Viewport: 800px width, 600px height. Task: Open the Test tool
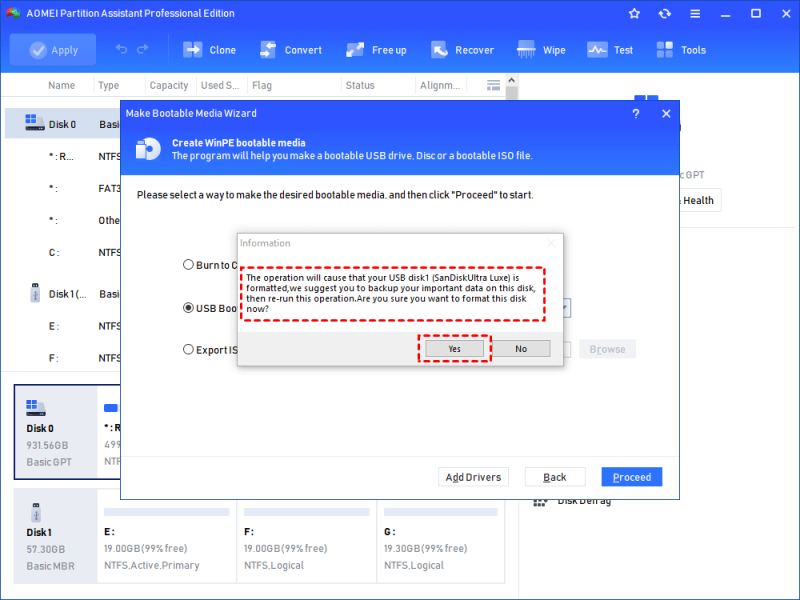tap(610, 50)
